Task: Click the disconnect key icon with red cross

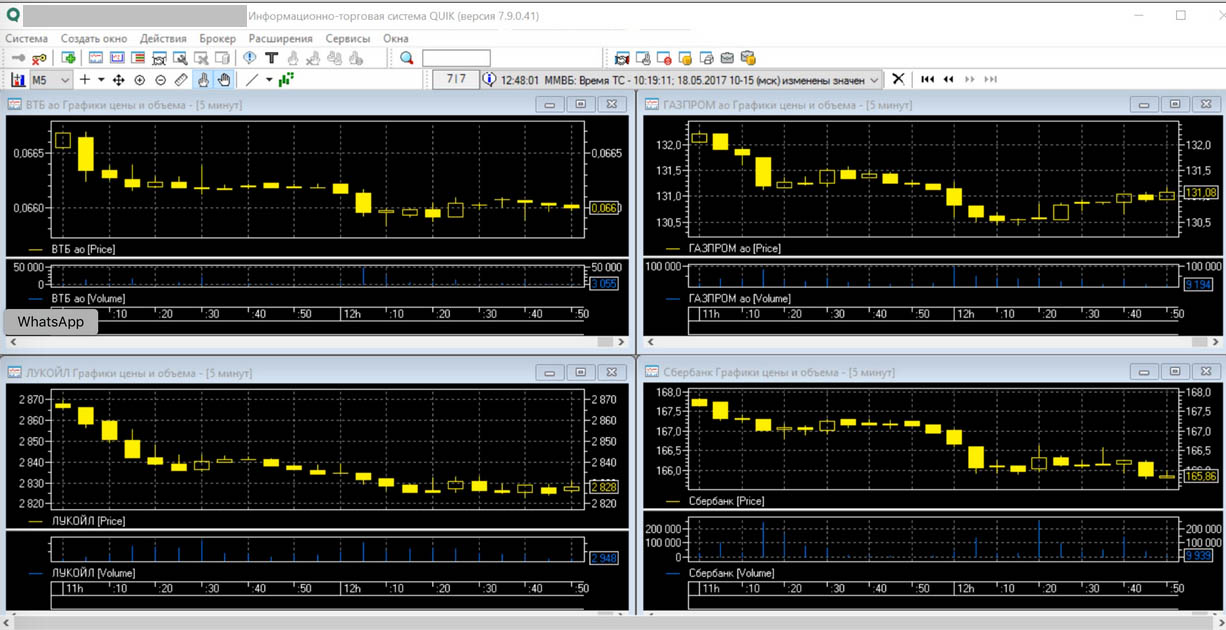Action: [39, 58]
